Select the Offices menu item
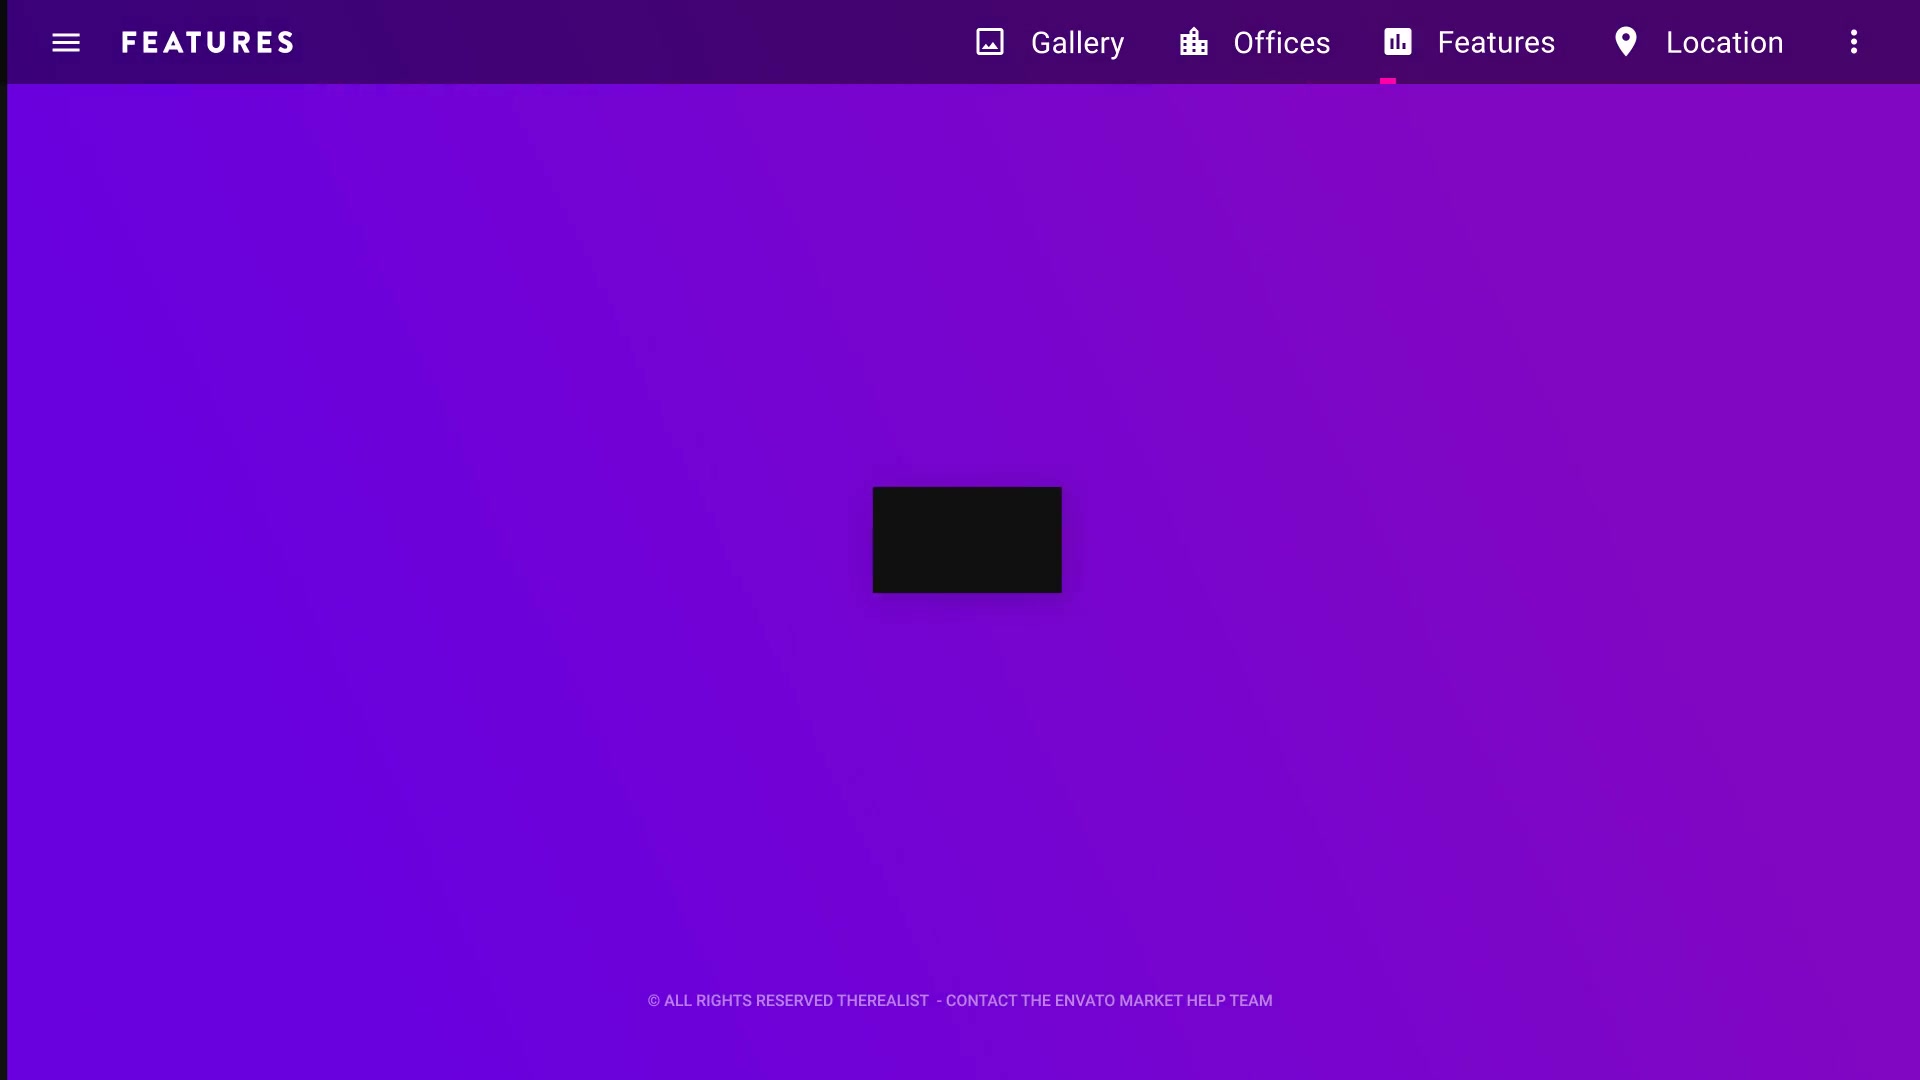Image resolution: width=1920 pixels, height=1080 pixels. (1255, 42)
